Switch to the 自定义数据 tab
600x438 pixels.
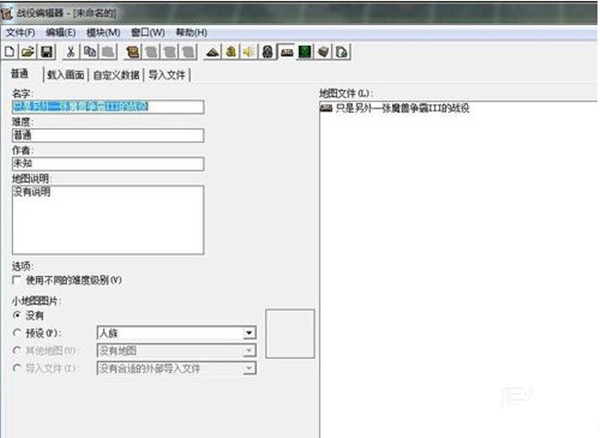click(x=116, y=75)
